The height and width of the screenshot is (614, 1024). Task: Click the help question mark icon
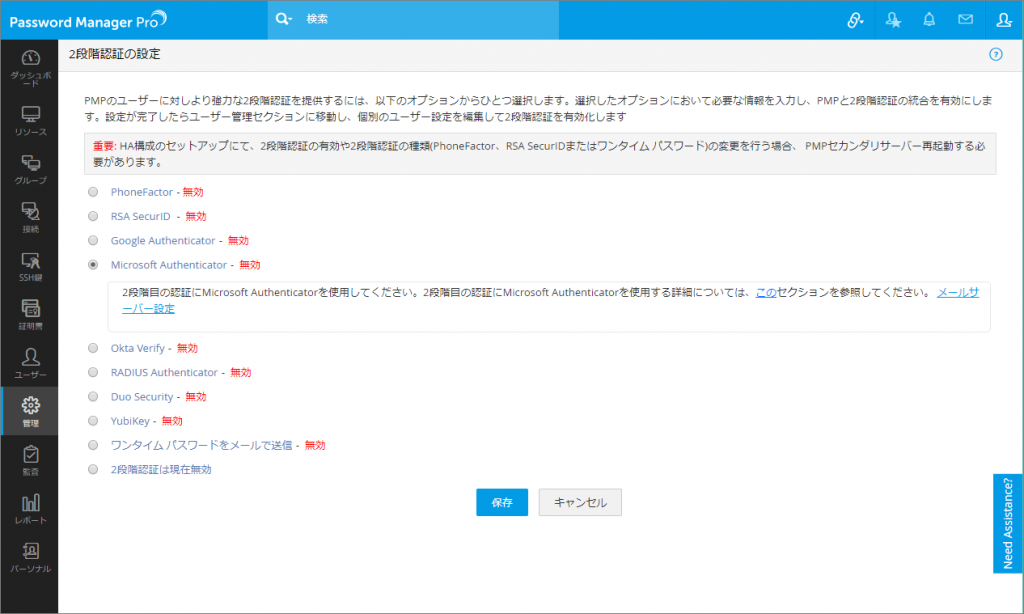[x=995, y=54]
